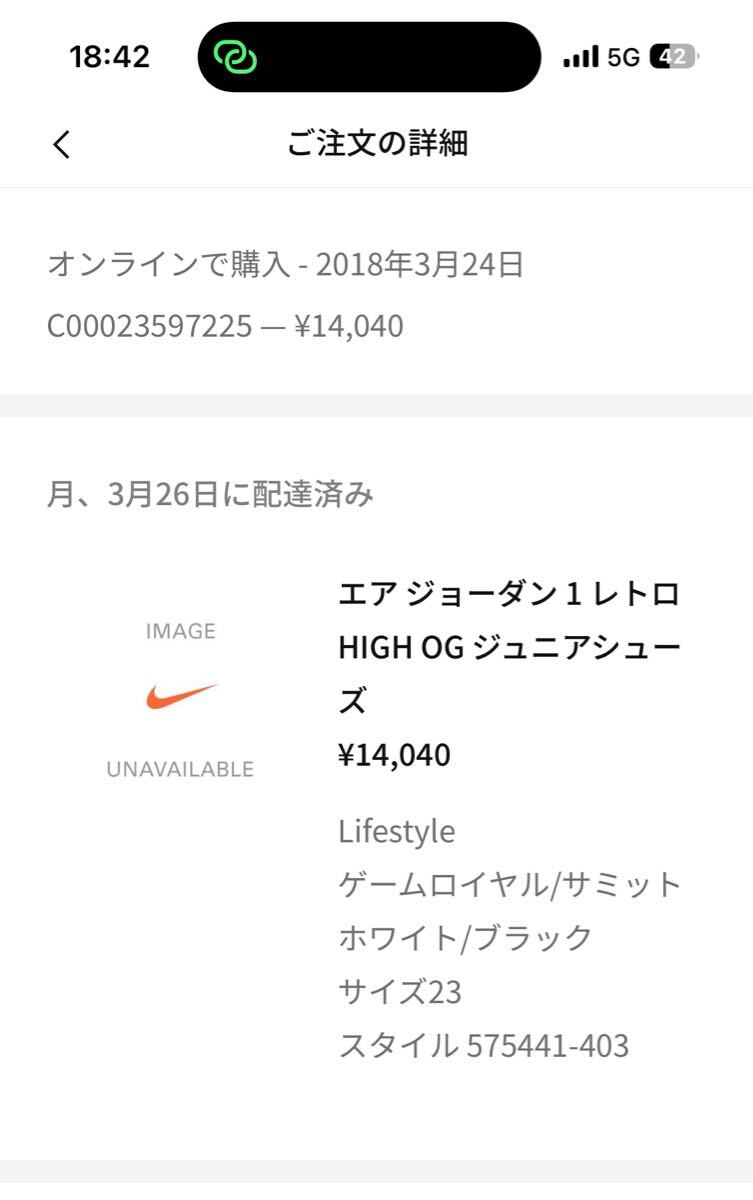Tap the 5G network indicator
This screenshot has height=1200, width=753.
pos(623,57)
